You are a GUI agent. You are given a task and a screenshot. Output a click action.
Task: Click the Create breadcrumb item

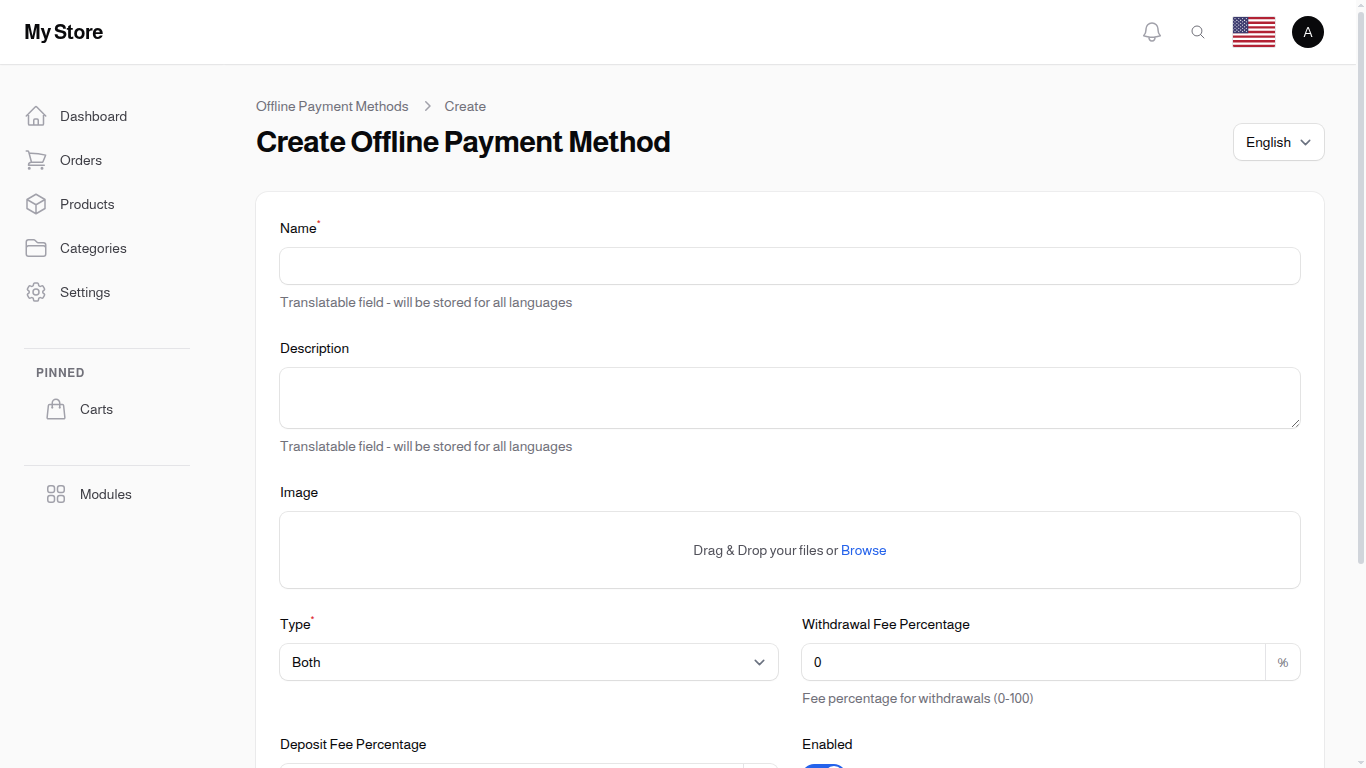pos(465,106)
